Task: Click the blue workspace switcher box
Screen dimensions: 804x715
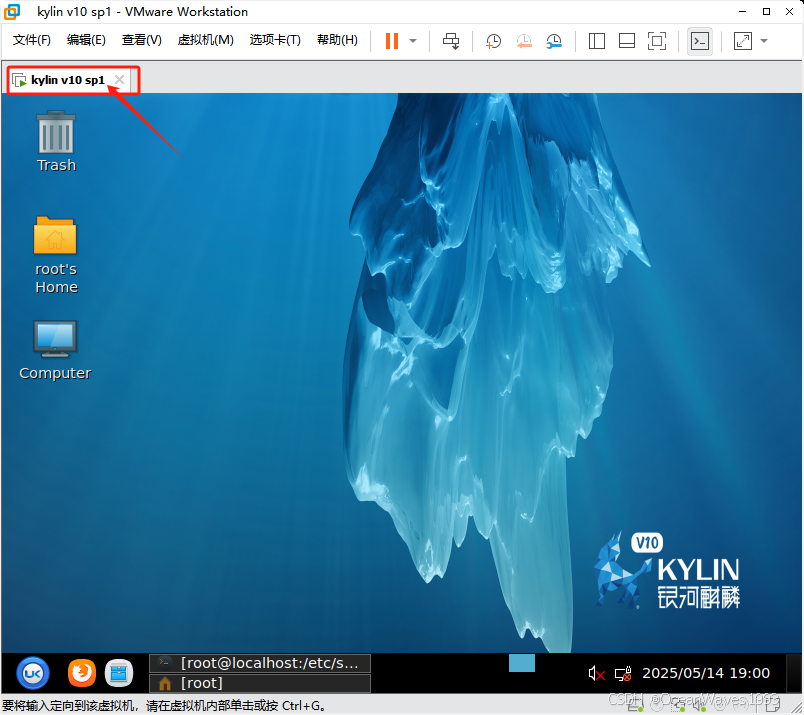Action: point(521,663)
